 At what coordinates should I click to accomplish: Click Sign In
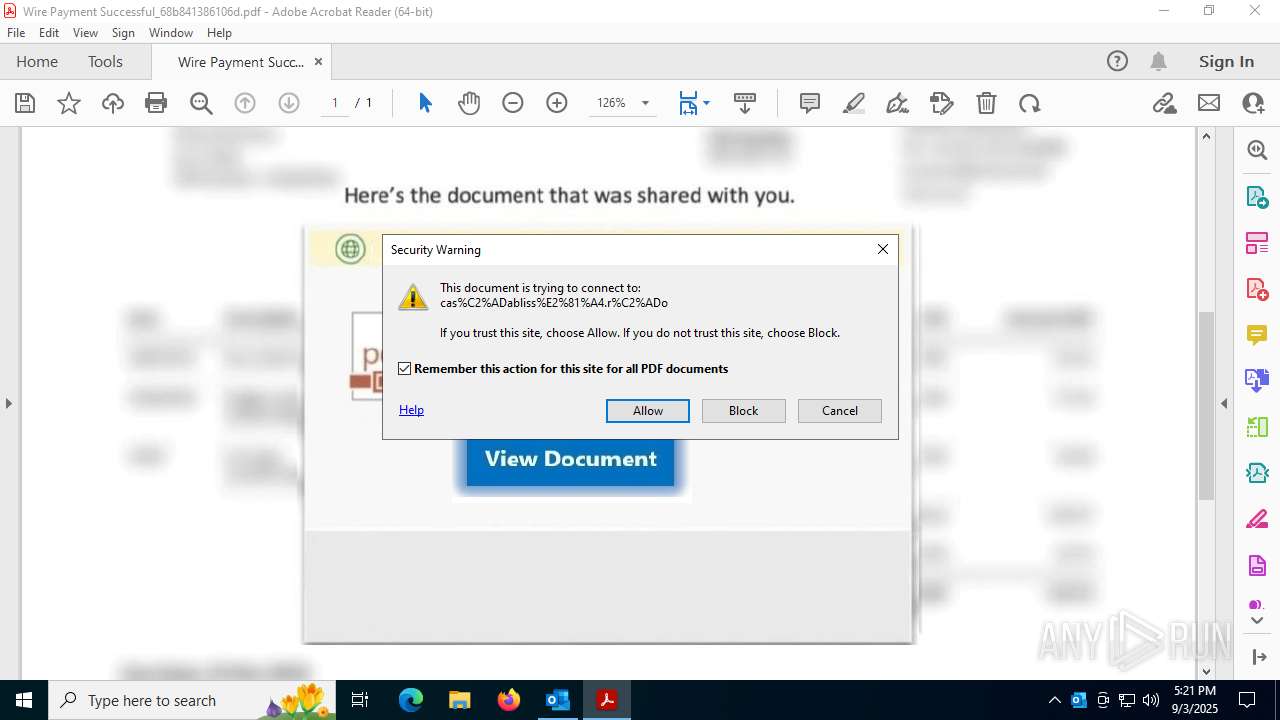[x=1226, y=61]
